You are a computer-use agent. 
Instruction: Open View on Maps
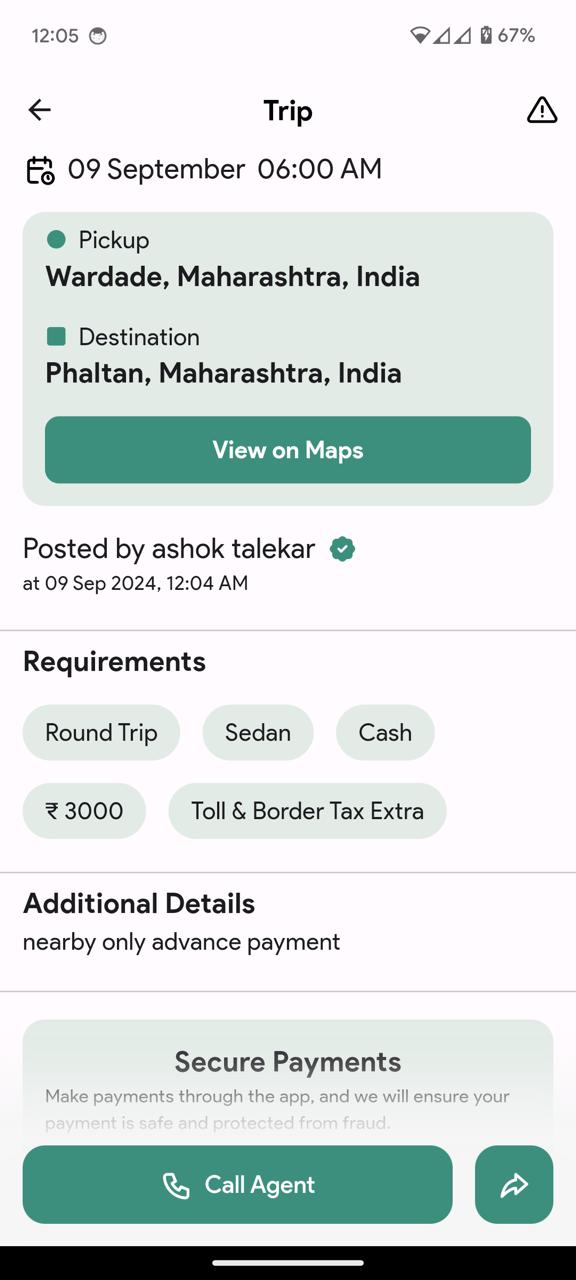point(288,450)
